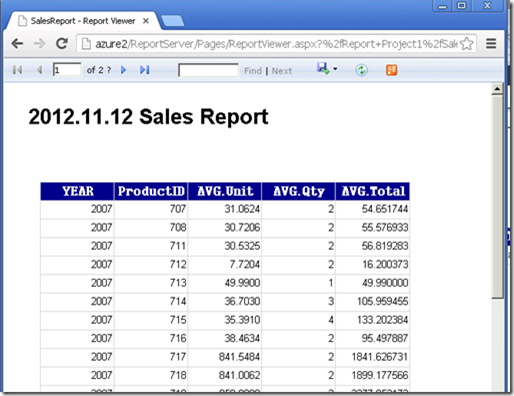Screen dimensions: 514x396
Task: Click AVG.Unit value 30.7206
Action: click(242, 228)
